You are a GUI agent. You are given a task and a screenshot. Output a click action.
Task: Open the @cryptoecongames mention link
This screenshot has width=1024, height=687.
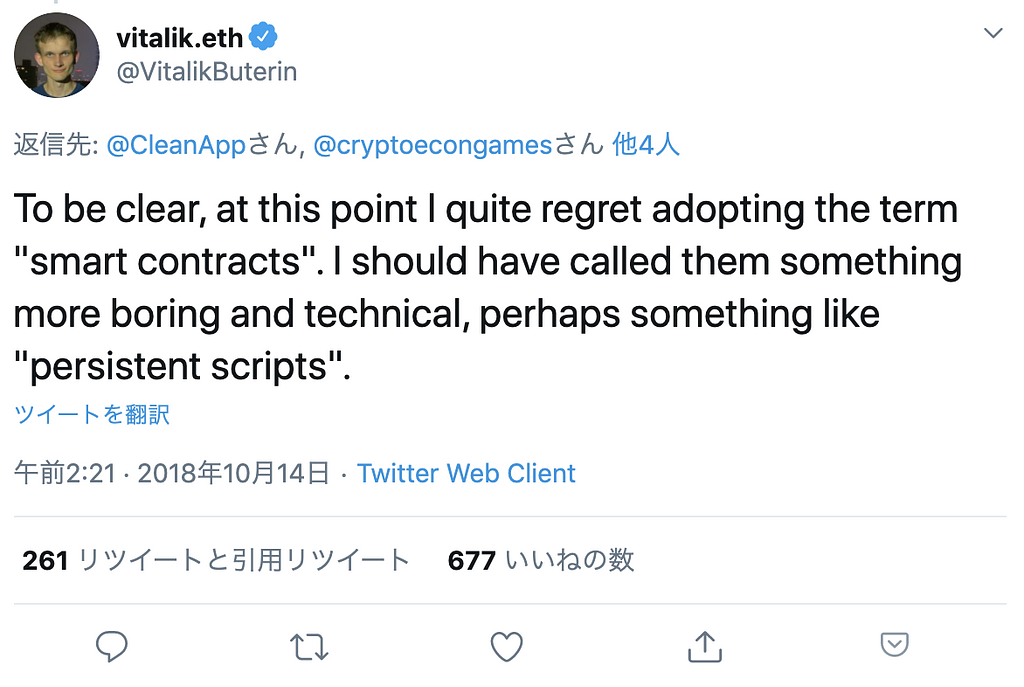(433, 145)
